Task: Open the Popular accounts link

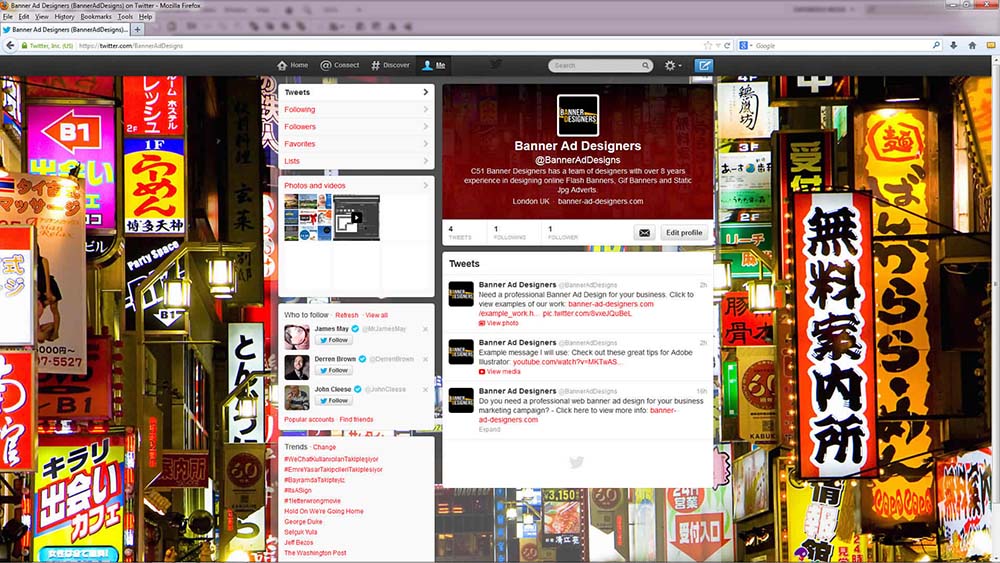Action: tap(309, 420)
